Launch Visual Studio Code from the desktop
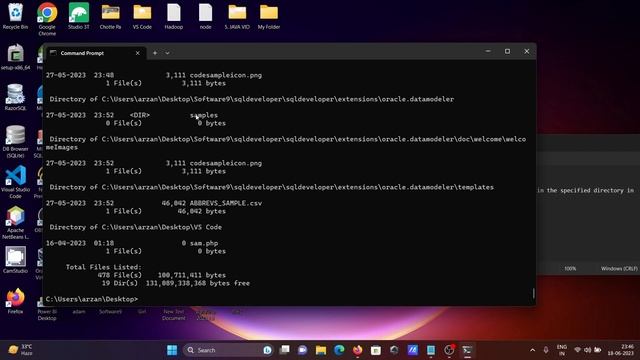Image resolution: width=640 pixels, height=360 pixels. [16, 182]
